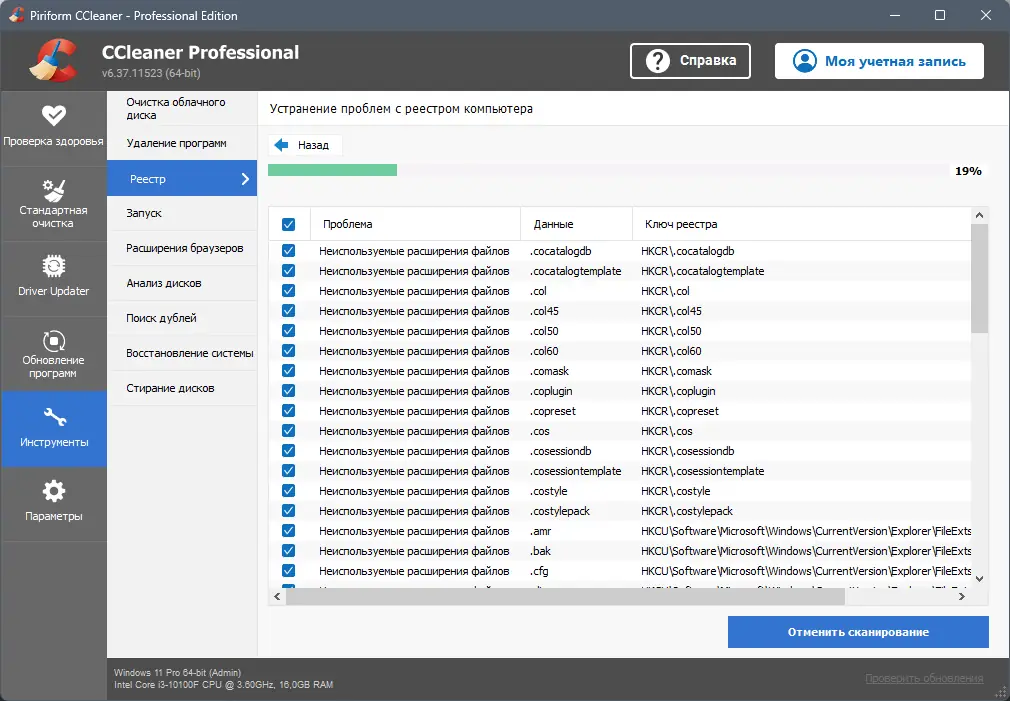Uncheck the .costylepack row checkbox

(289, 510)
